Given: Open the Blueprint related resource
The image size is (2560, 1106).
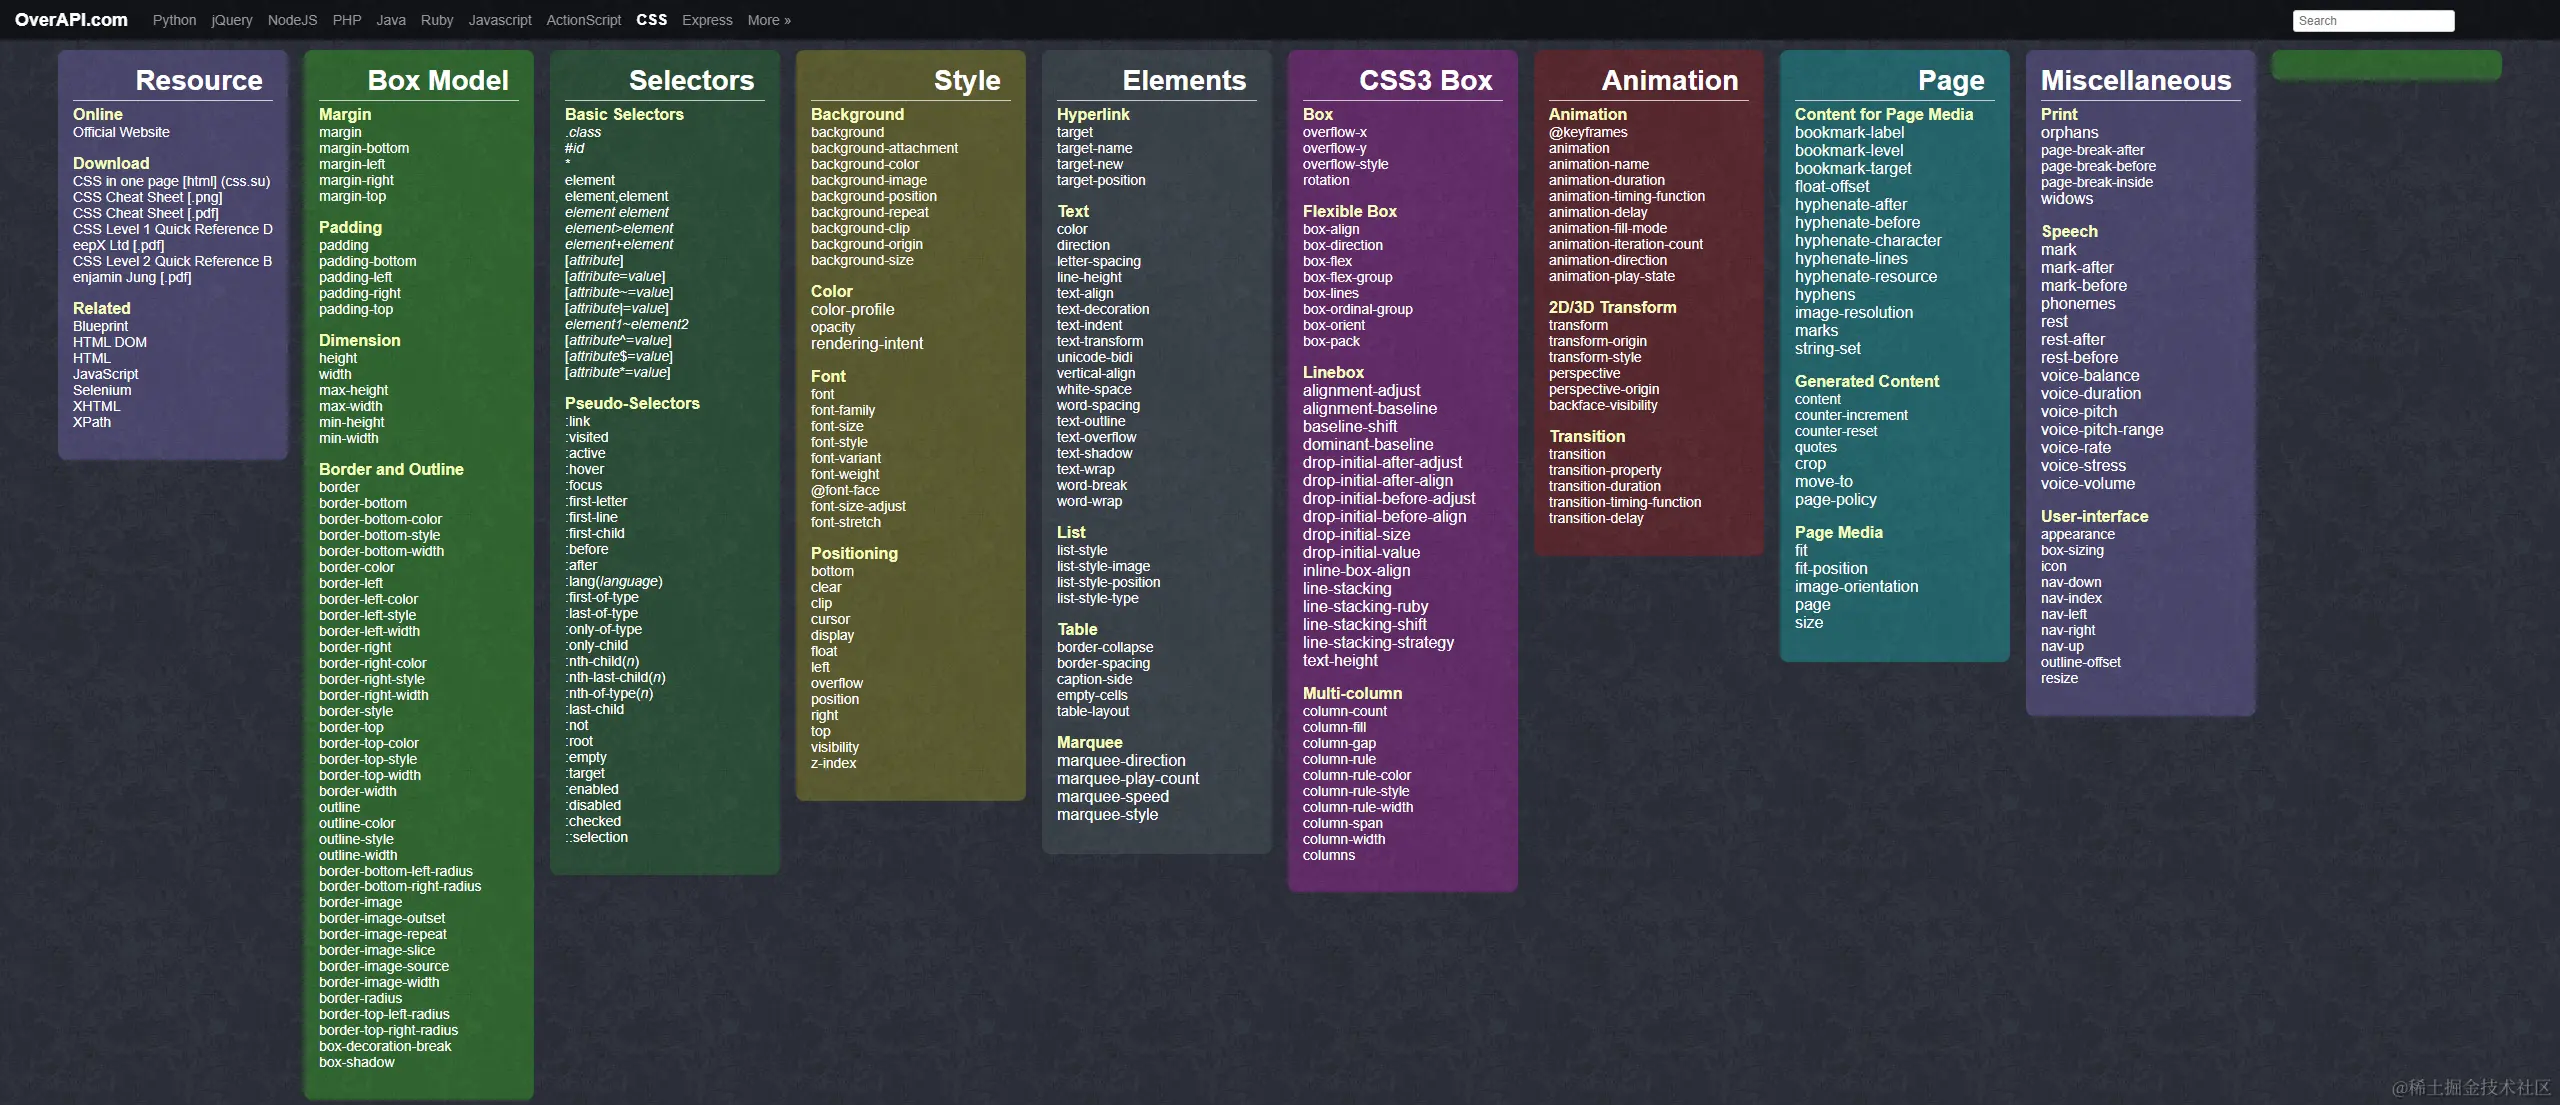Looking at the screenshot, I should pos(99,325).
